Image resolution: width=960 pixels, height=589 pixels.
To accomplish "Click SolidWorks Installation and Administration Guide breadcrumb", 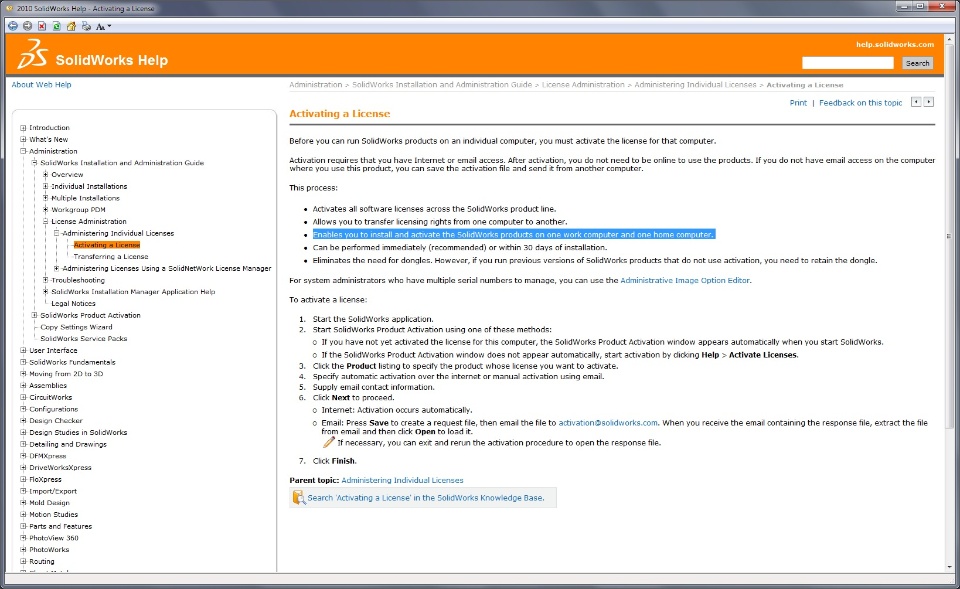I will click(x=441, y=84).
